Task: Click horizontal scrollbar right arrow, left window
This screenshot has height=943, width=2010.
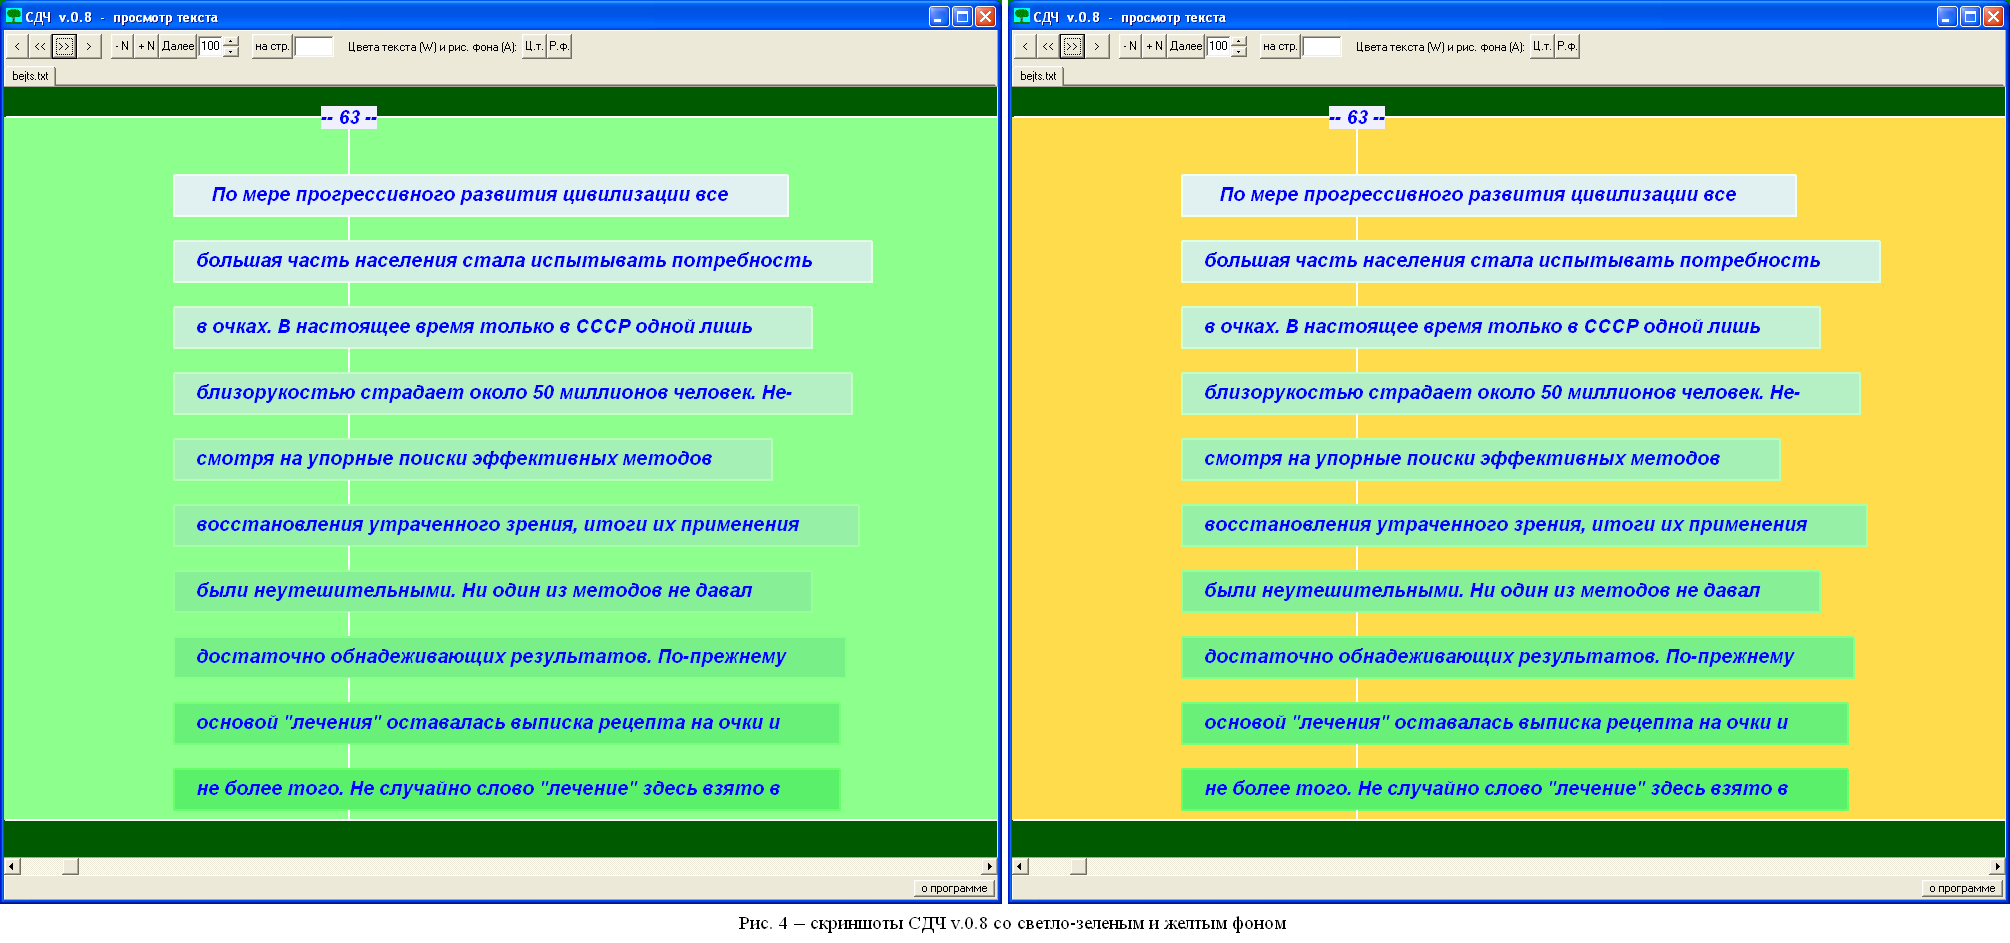Action: tap(989, 866)
